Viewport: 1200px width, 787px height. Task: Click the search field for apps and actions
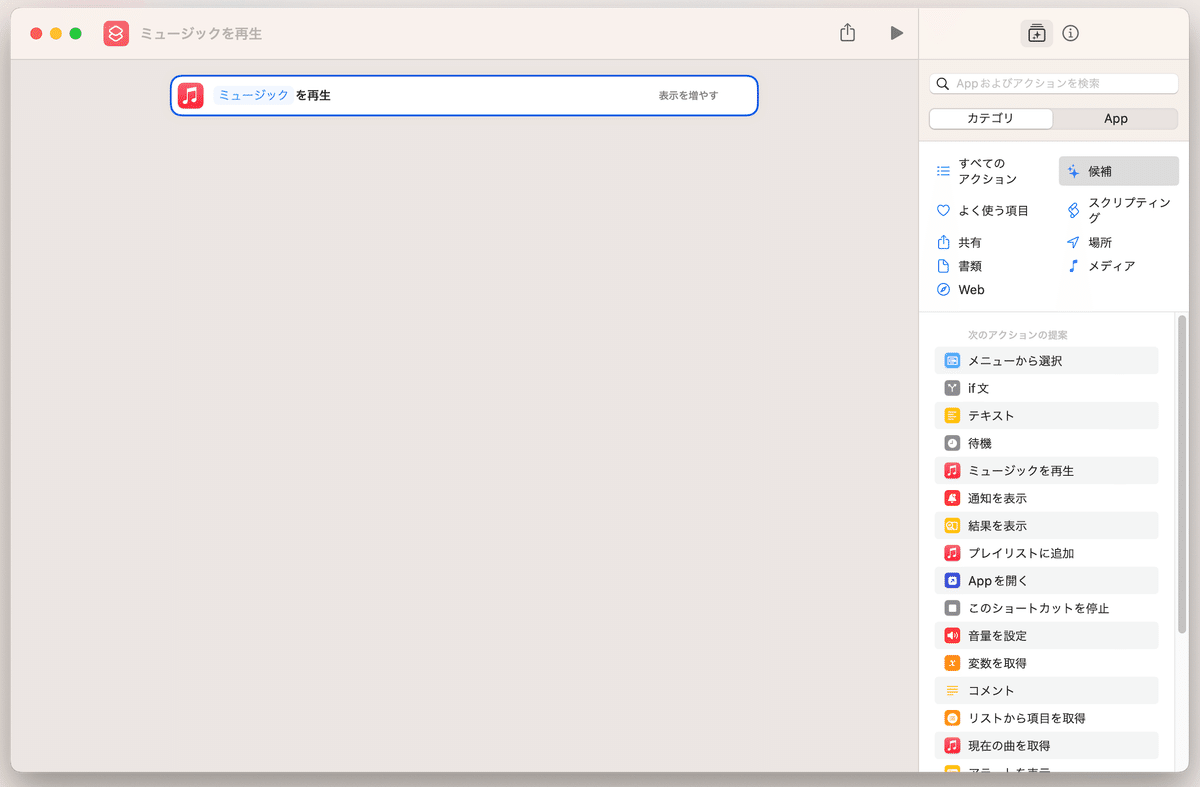tap(1053, 84)
